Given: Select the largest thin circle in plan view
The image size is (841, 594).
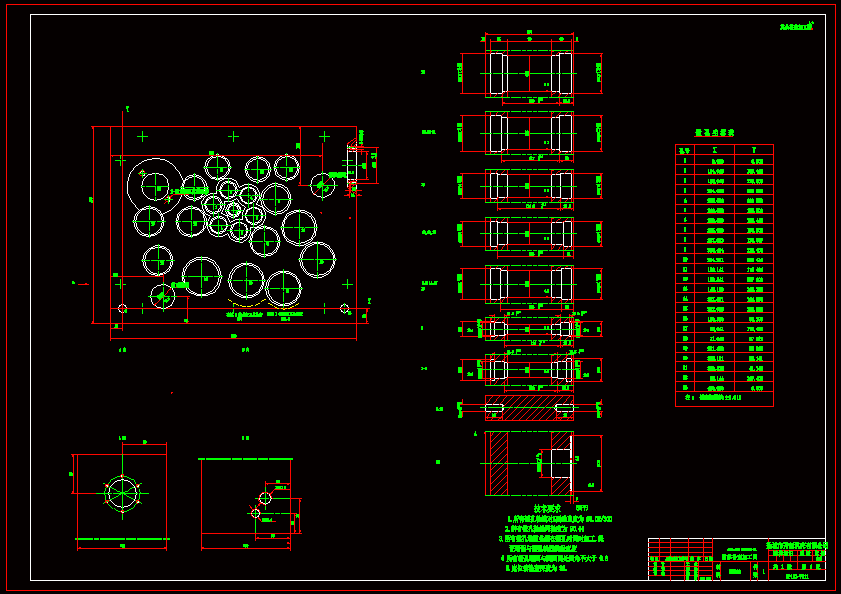Looking at the screenshot, I should [155, 186].
